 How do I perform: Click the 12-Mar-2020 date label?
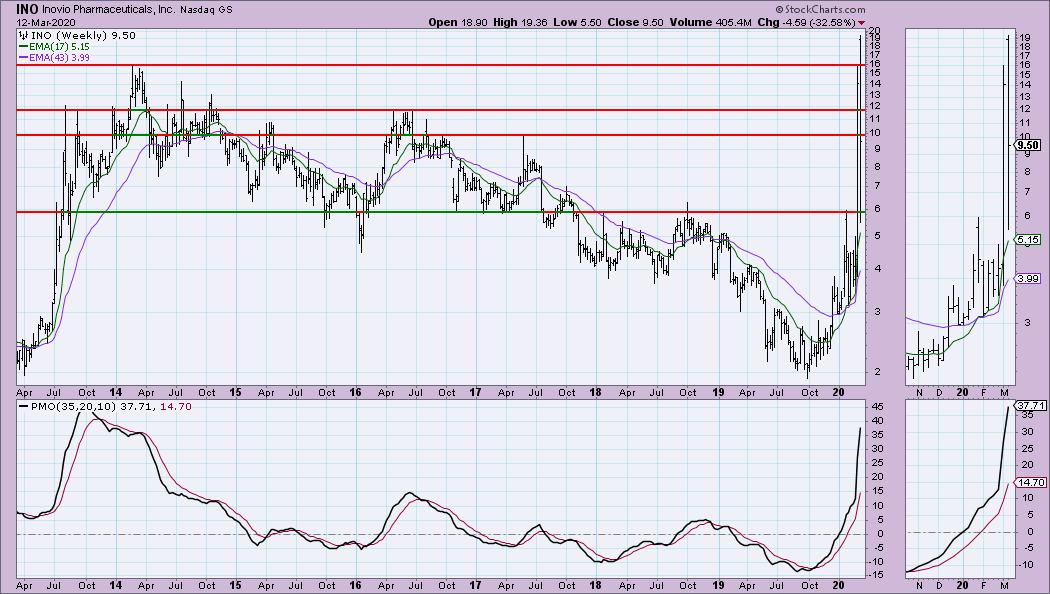pos(46,22)
